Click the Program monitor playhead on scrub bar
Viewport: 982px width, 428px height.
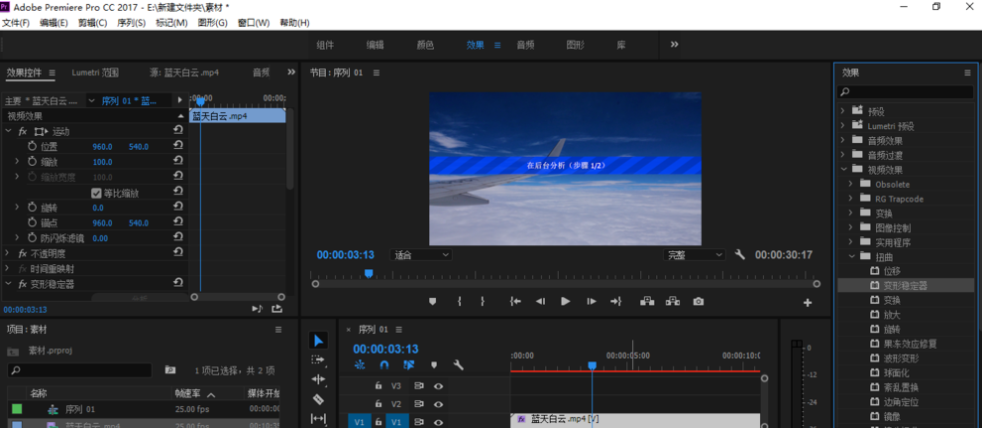pos(368,273)
